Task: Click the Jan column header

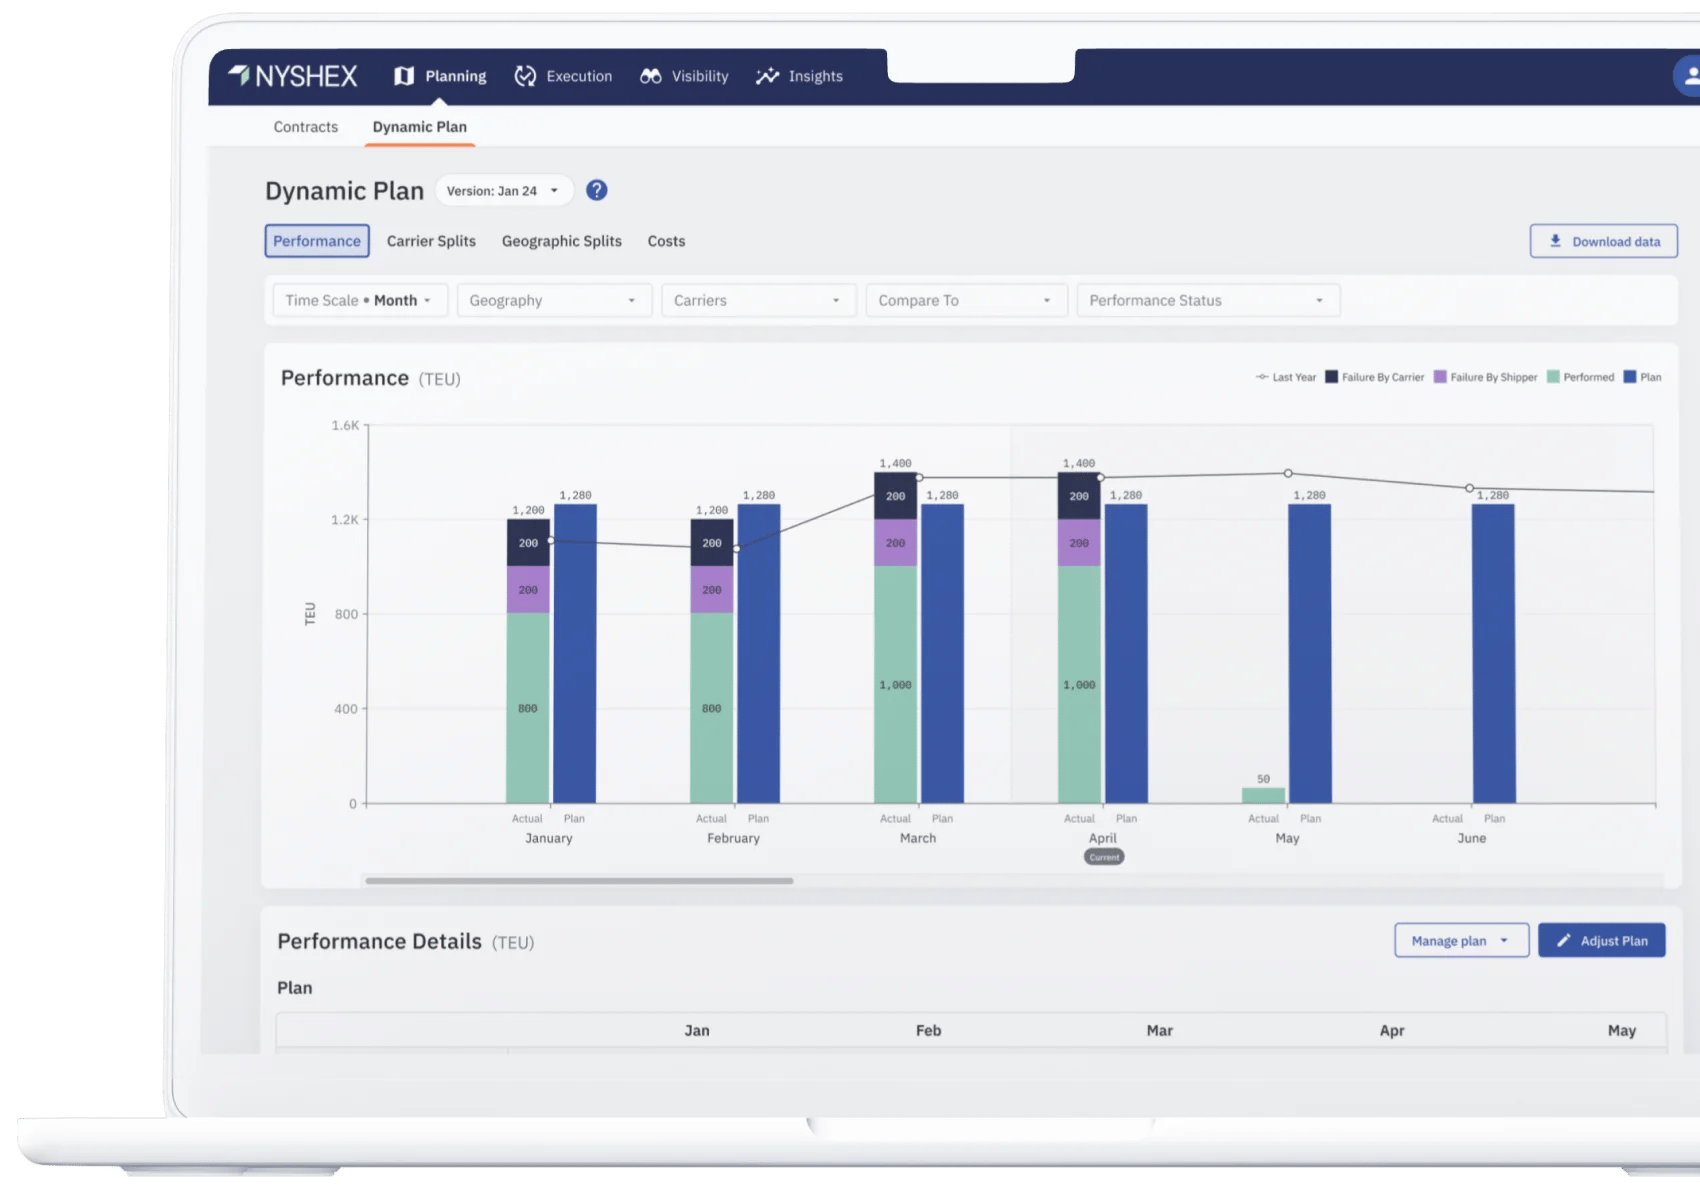Action: point(697,1030)
